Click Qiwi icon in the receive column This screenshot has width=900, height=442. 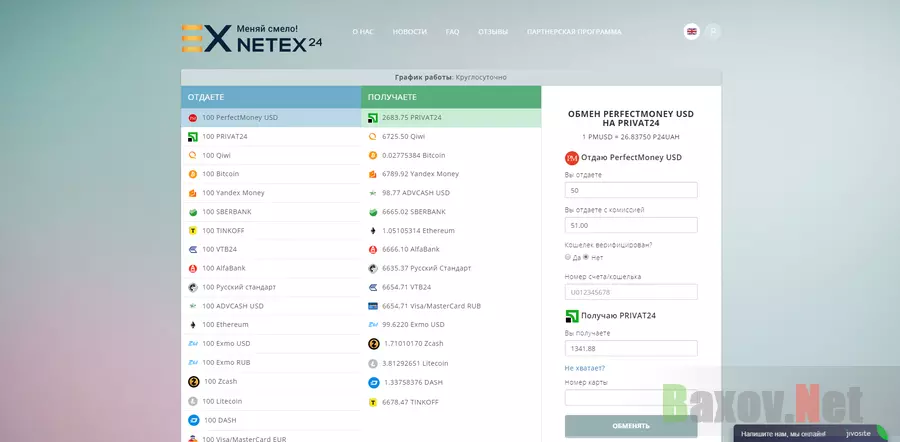pyautogui.click(x=373, y=137)
